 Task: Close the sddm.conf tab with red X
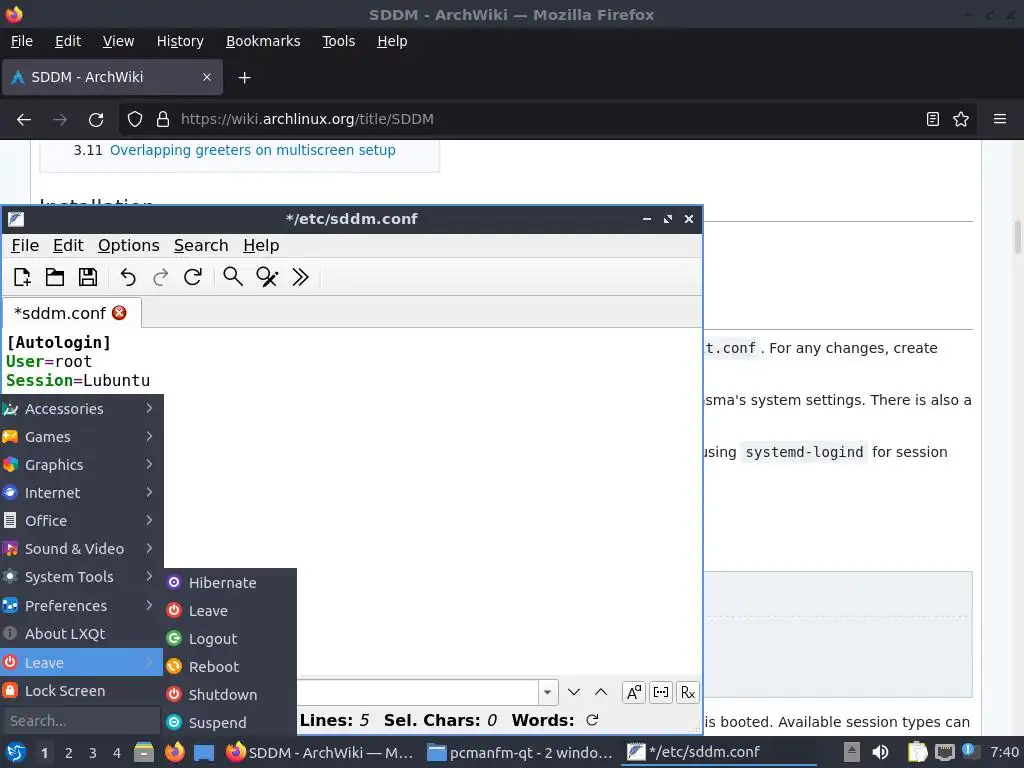(119, 313)
